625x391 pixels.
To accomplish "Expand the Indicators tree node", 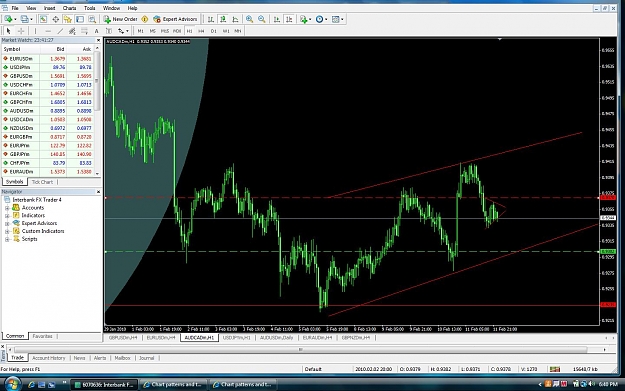I will coord(7,216).
